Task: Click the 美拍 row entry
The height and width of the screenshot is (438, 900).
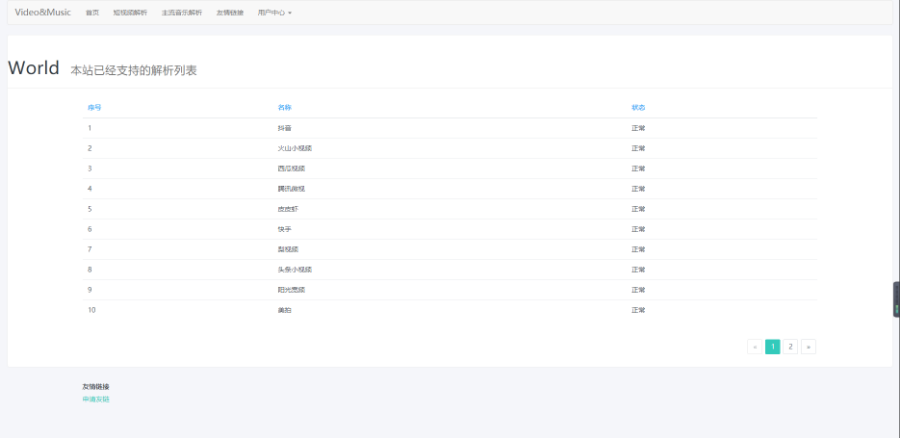Action: click(x=285, y=310)
